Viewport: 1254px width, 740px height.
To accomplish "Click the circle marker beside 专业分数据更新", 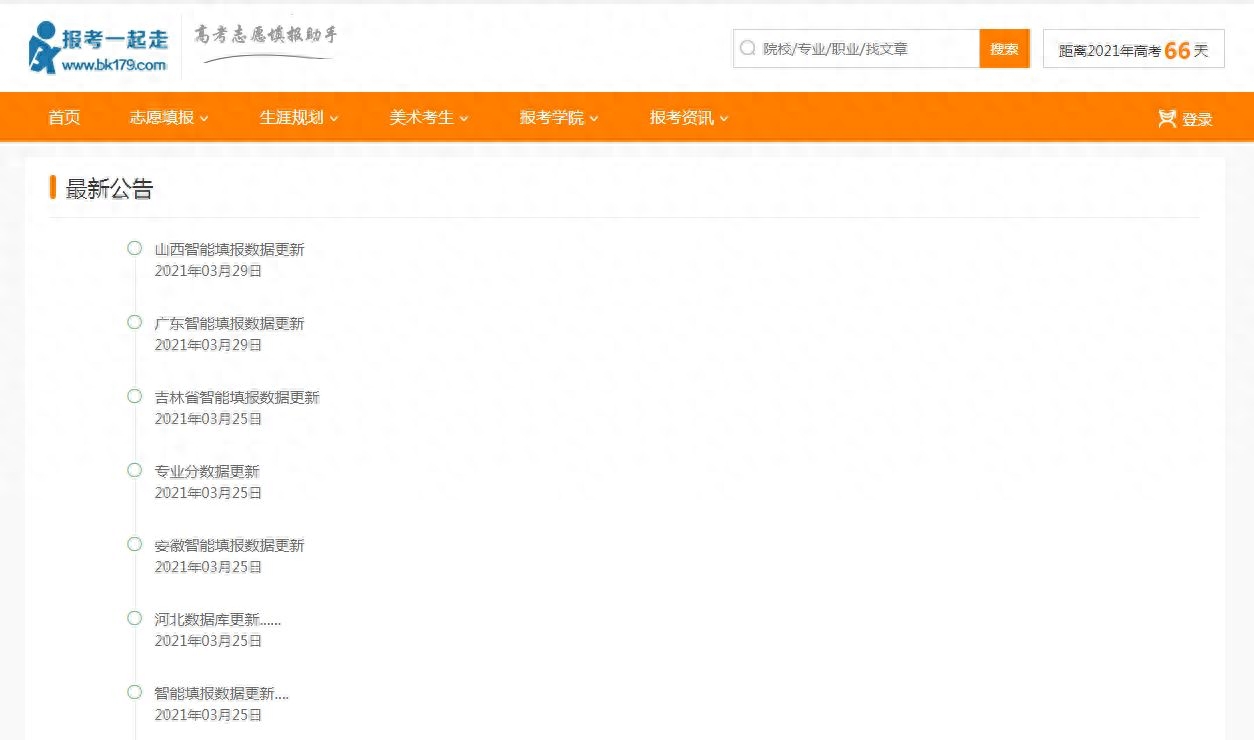I will point(134,470).
